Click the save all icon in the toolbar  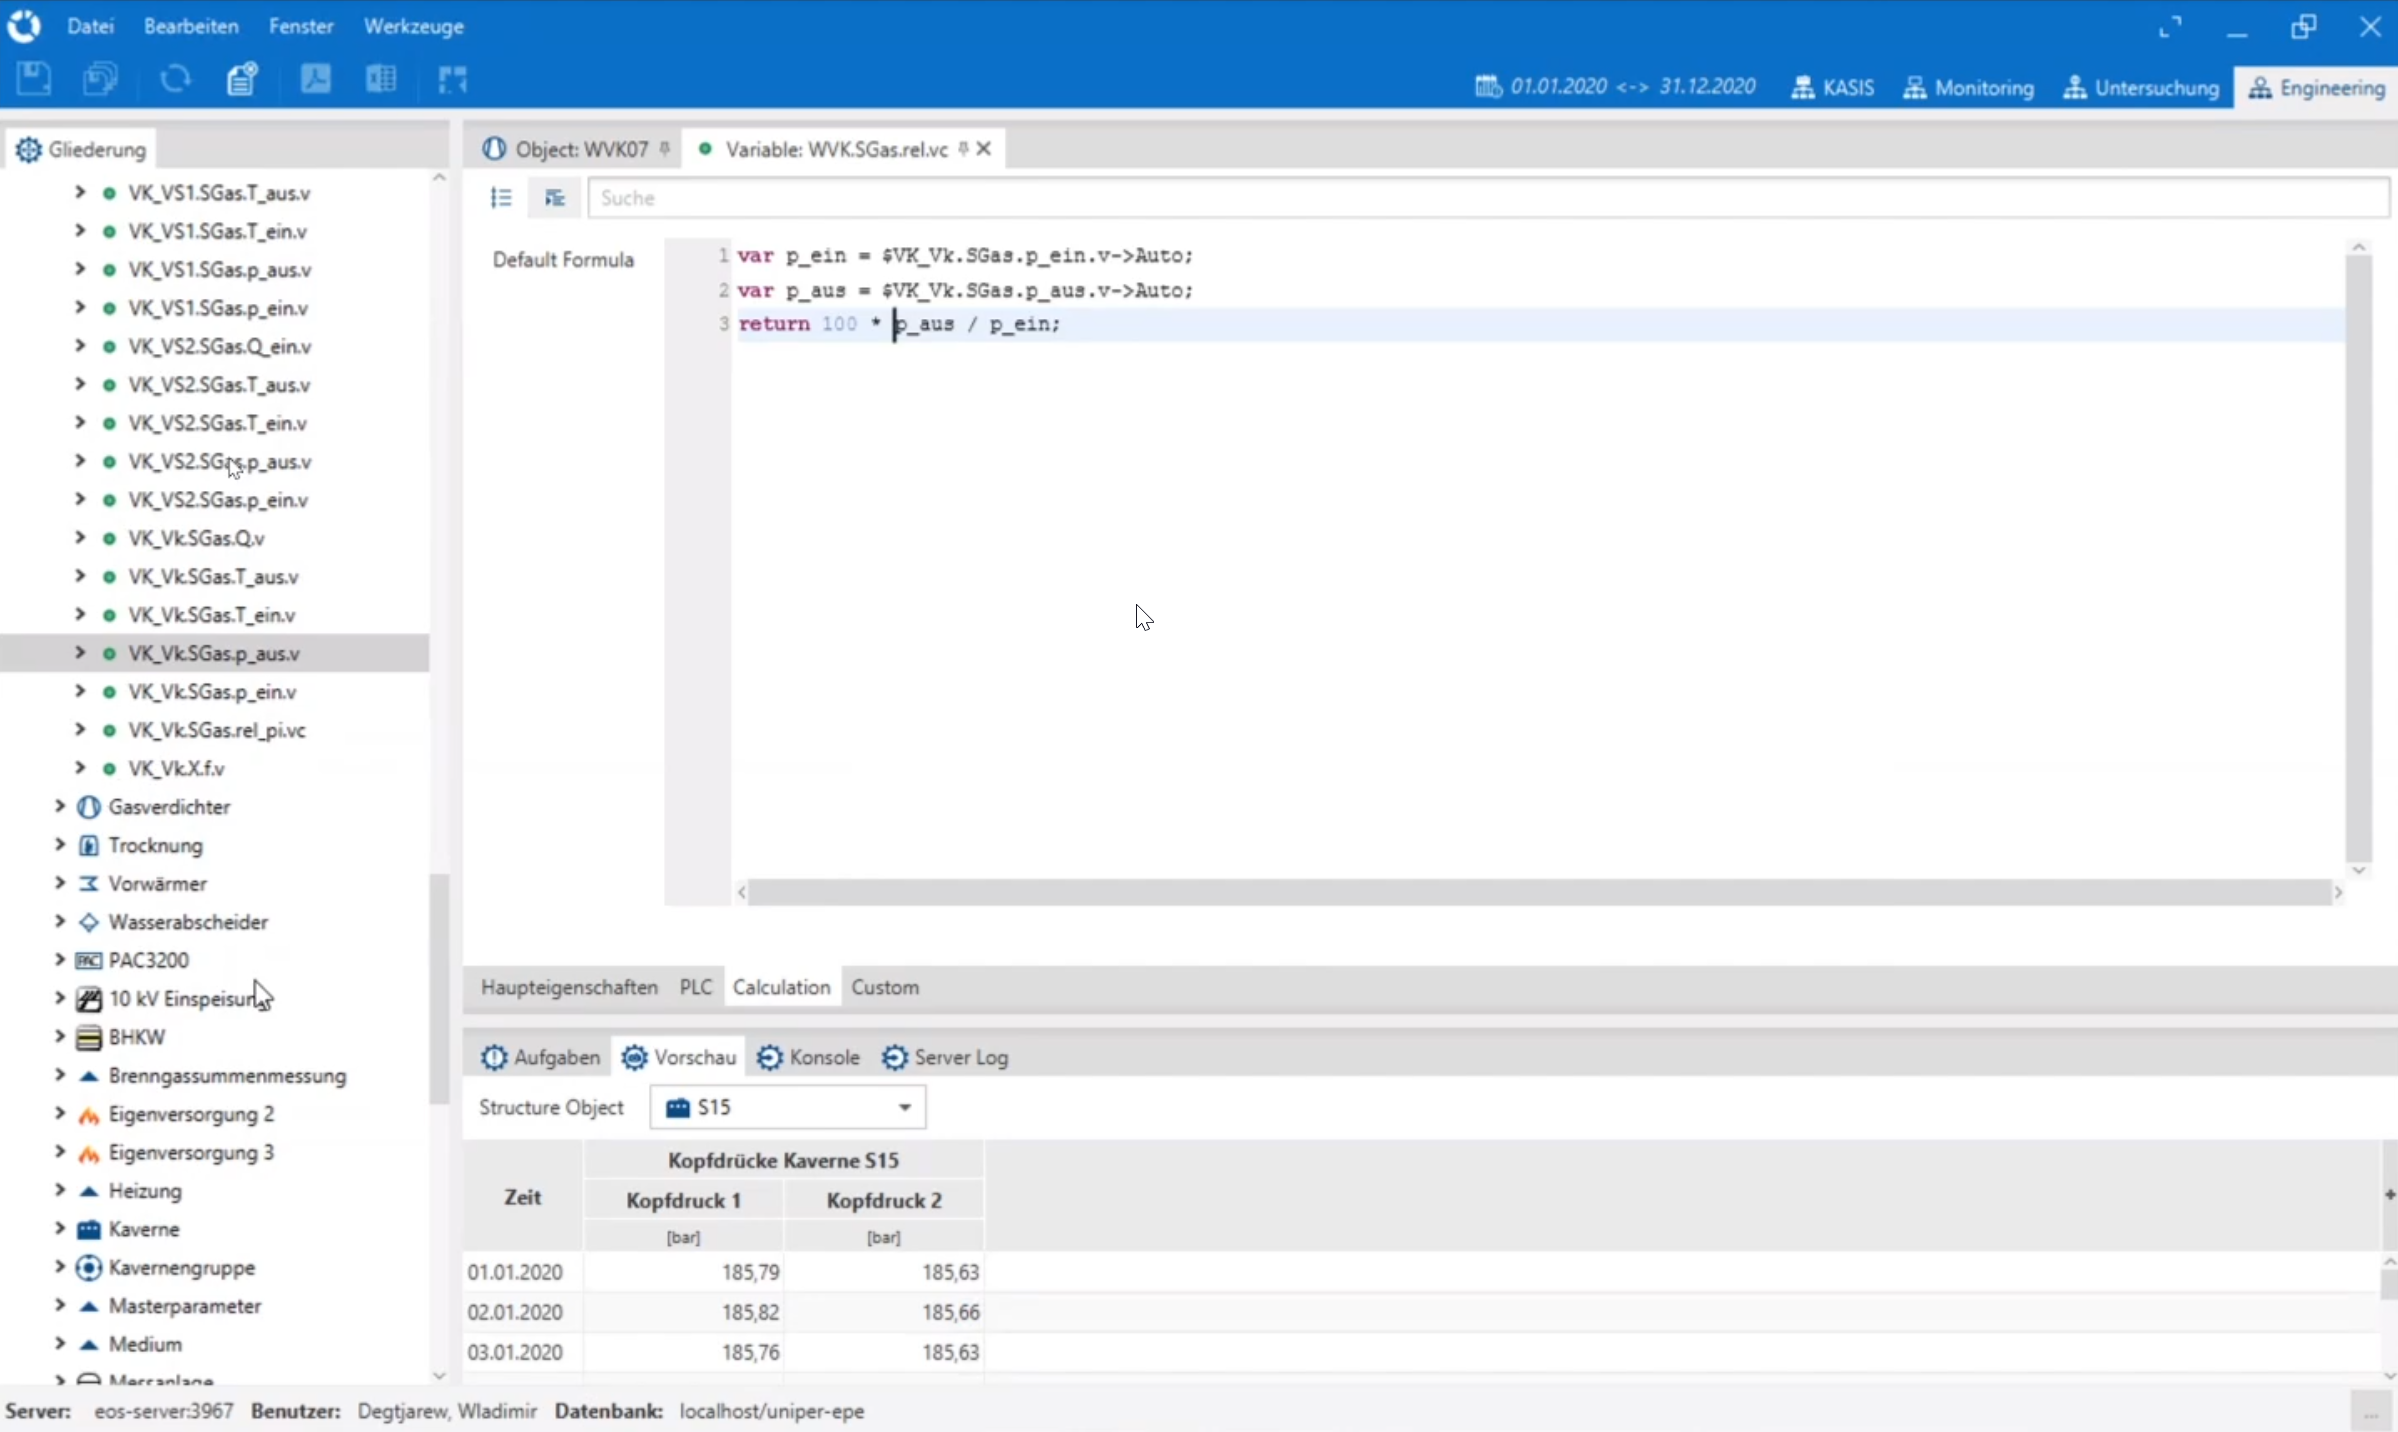tap(100, 79)
